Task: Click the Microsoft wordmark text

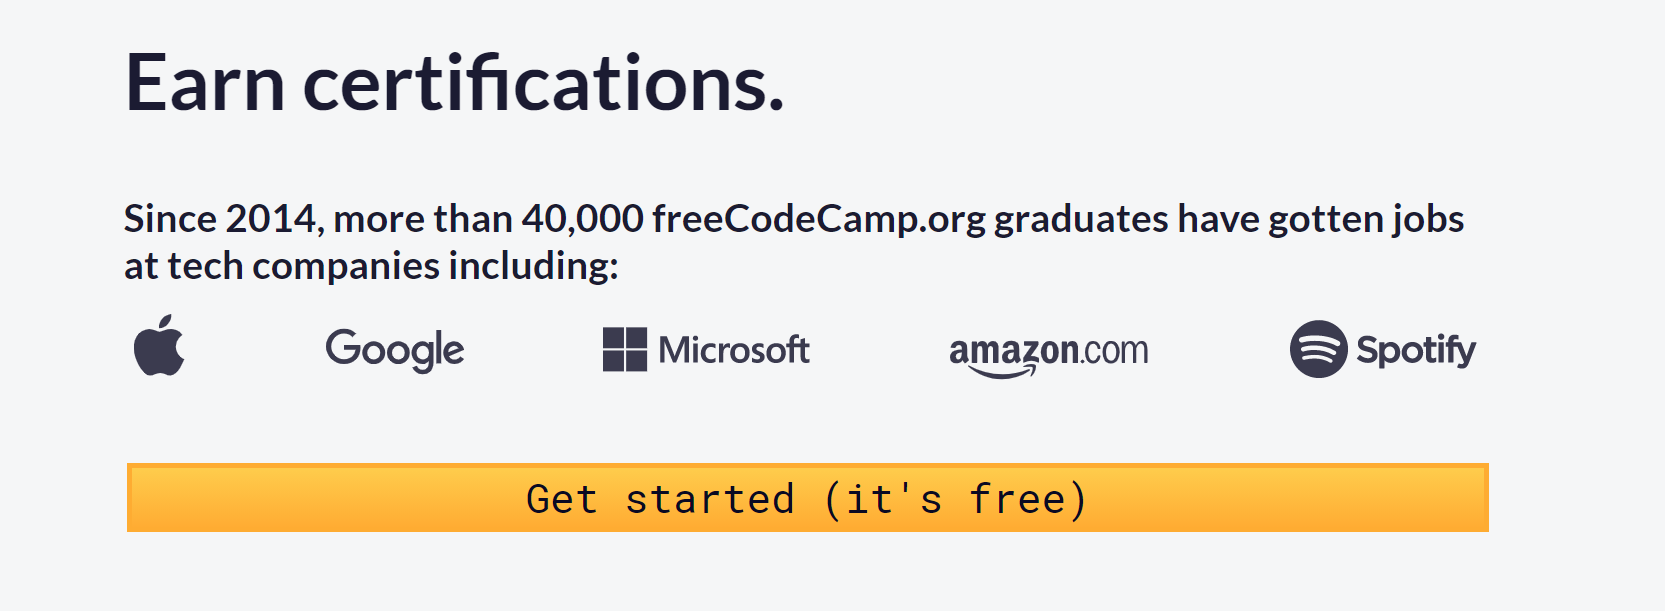Action: point(734,350)
